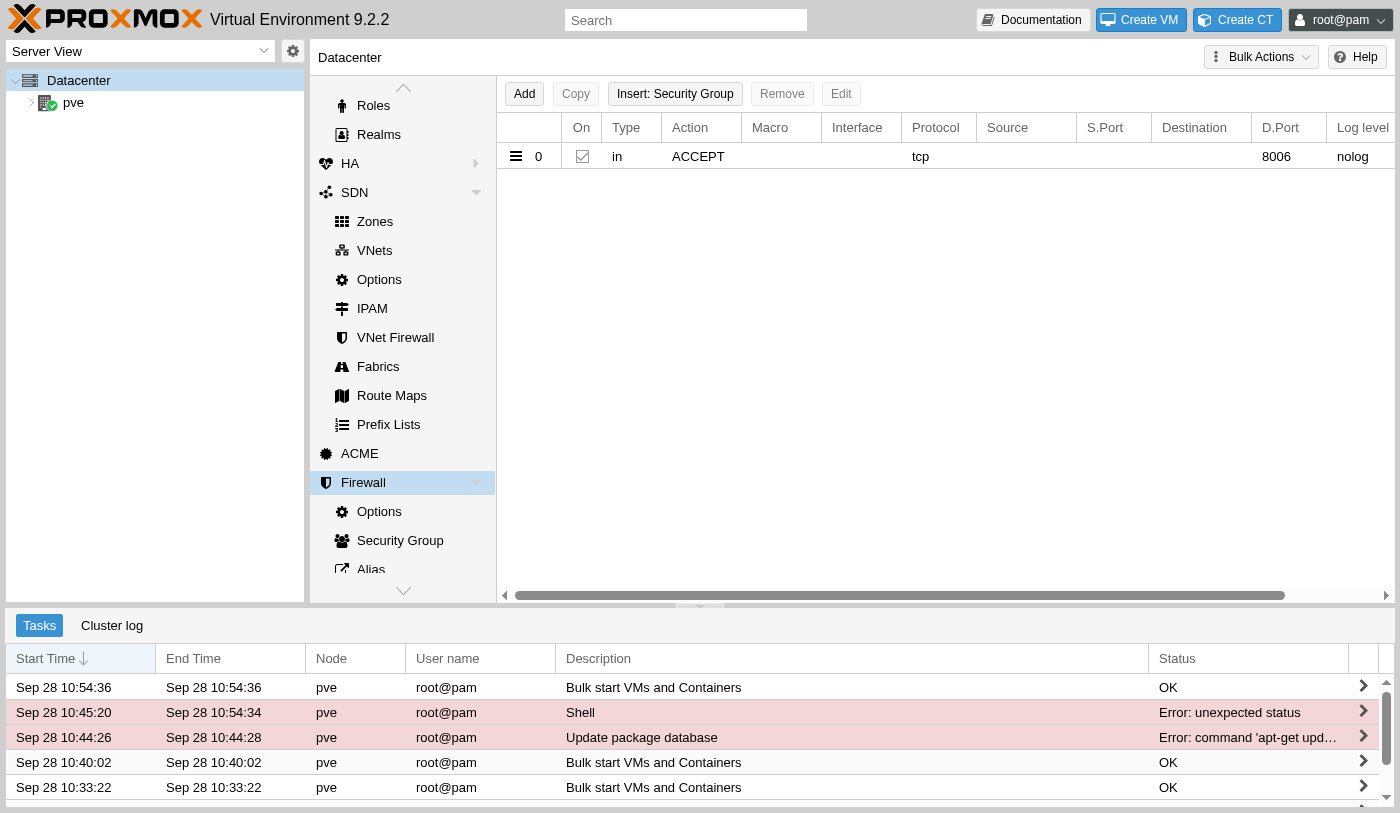Collapse the SDN submenu arrow

(476, 193)
